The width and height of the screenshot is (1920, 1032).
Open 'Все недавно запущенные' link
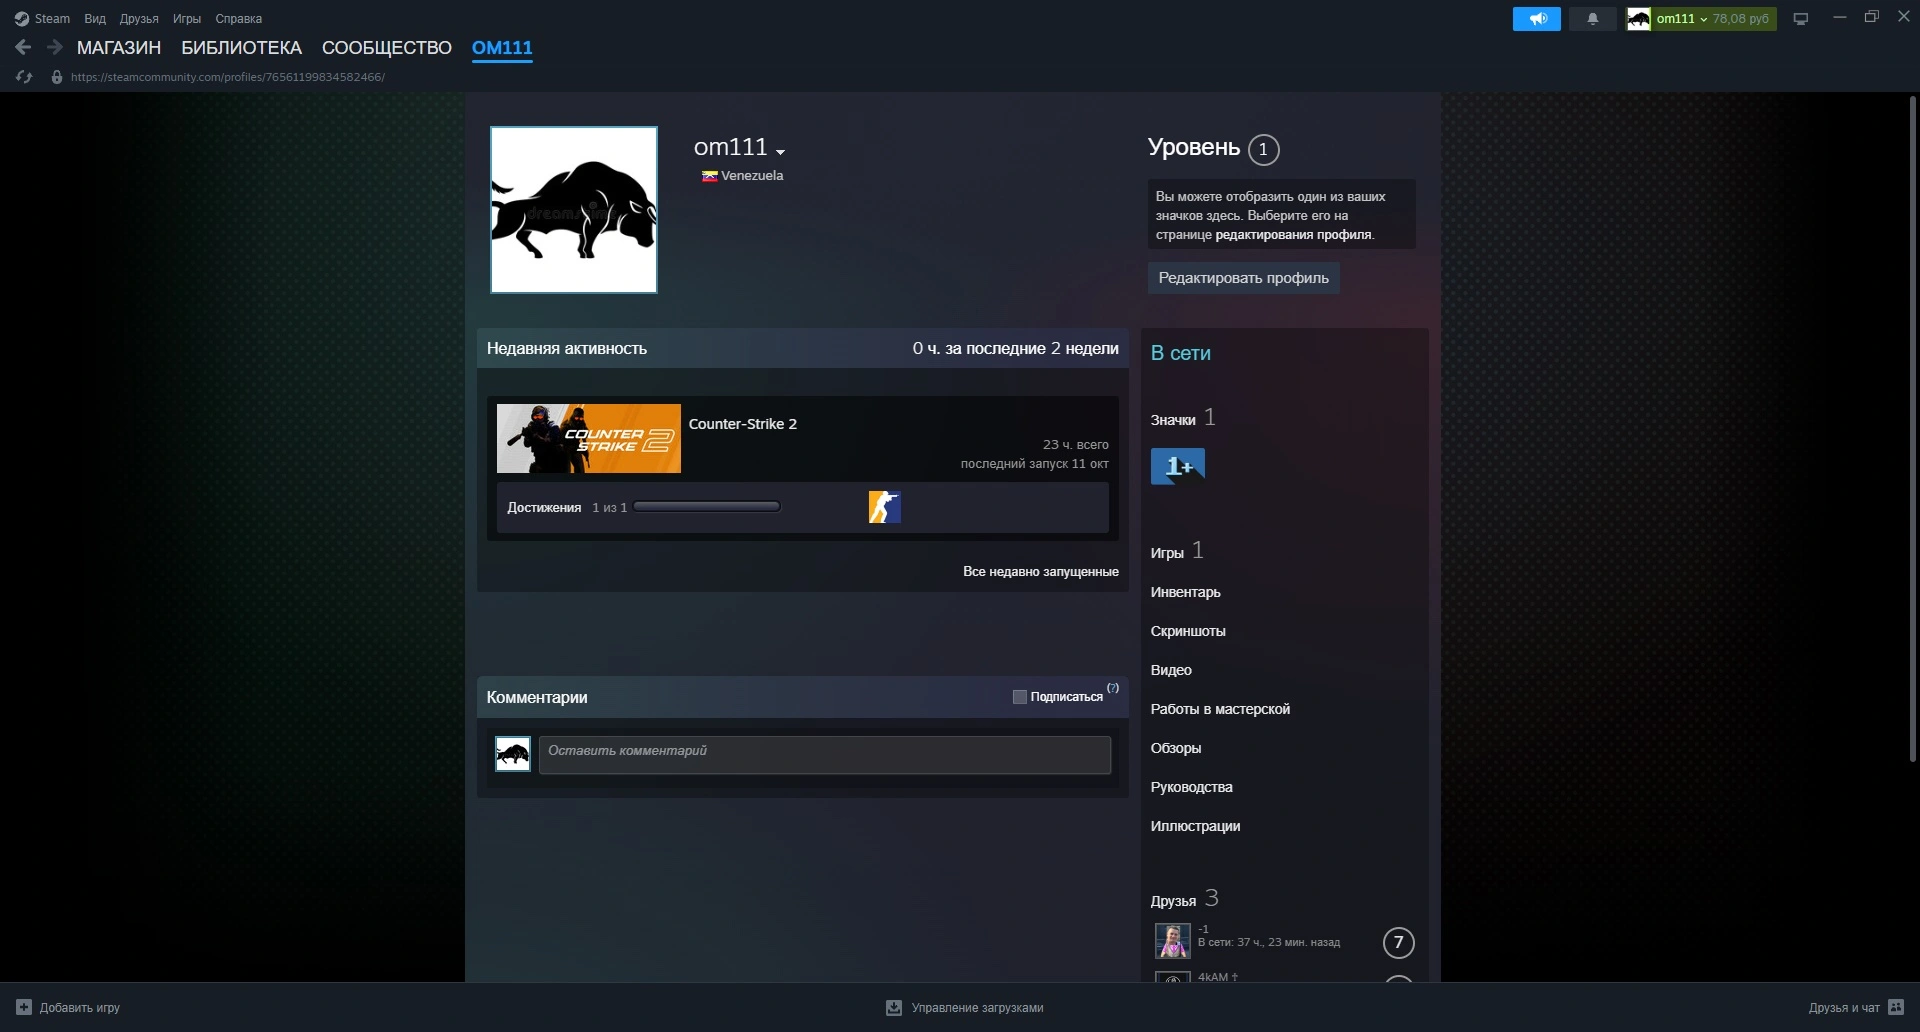click(1041, 572)
